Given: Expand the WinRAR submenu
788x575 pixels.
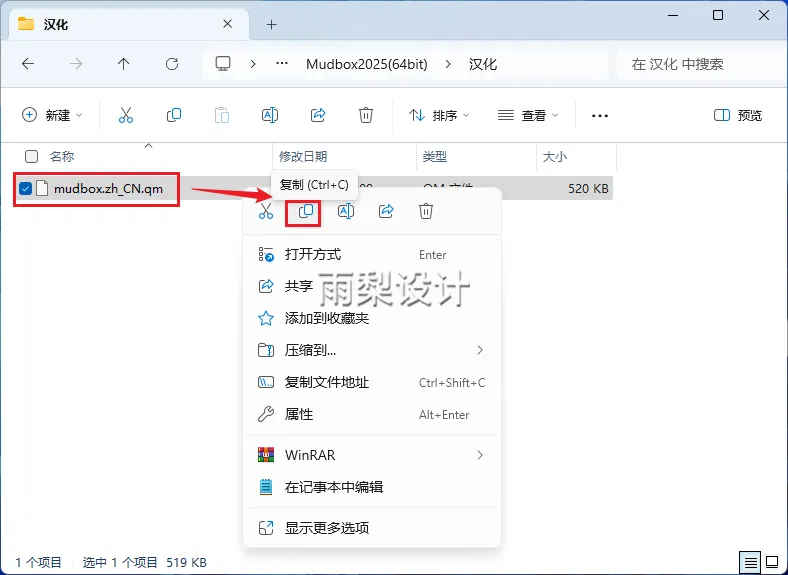Looking at the screenshot, I should pyautogui.click(x=480, y=455).
